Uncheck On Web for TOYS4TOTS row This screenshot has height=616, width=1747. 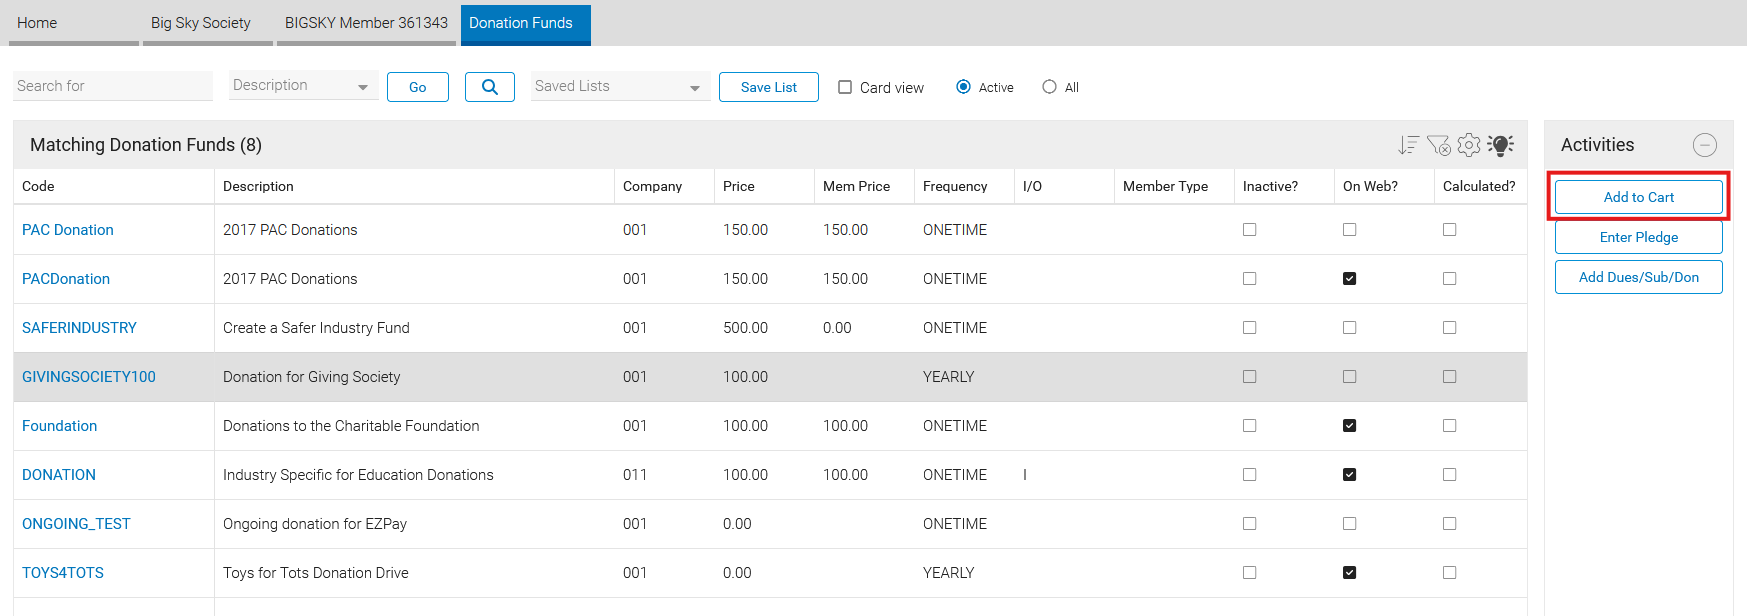[1349, 573]
